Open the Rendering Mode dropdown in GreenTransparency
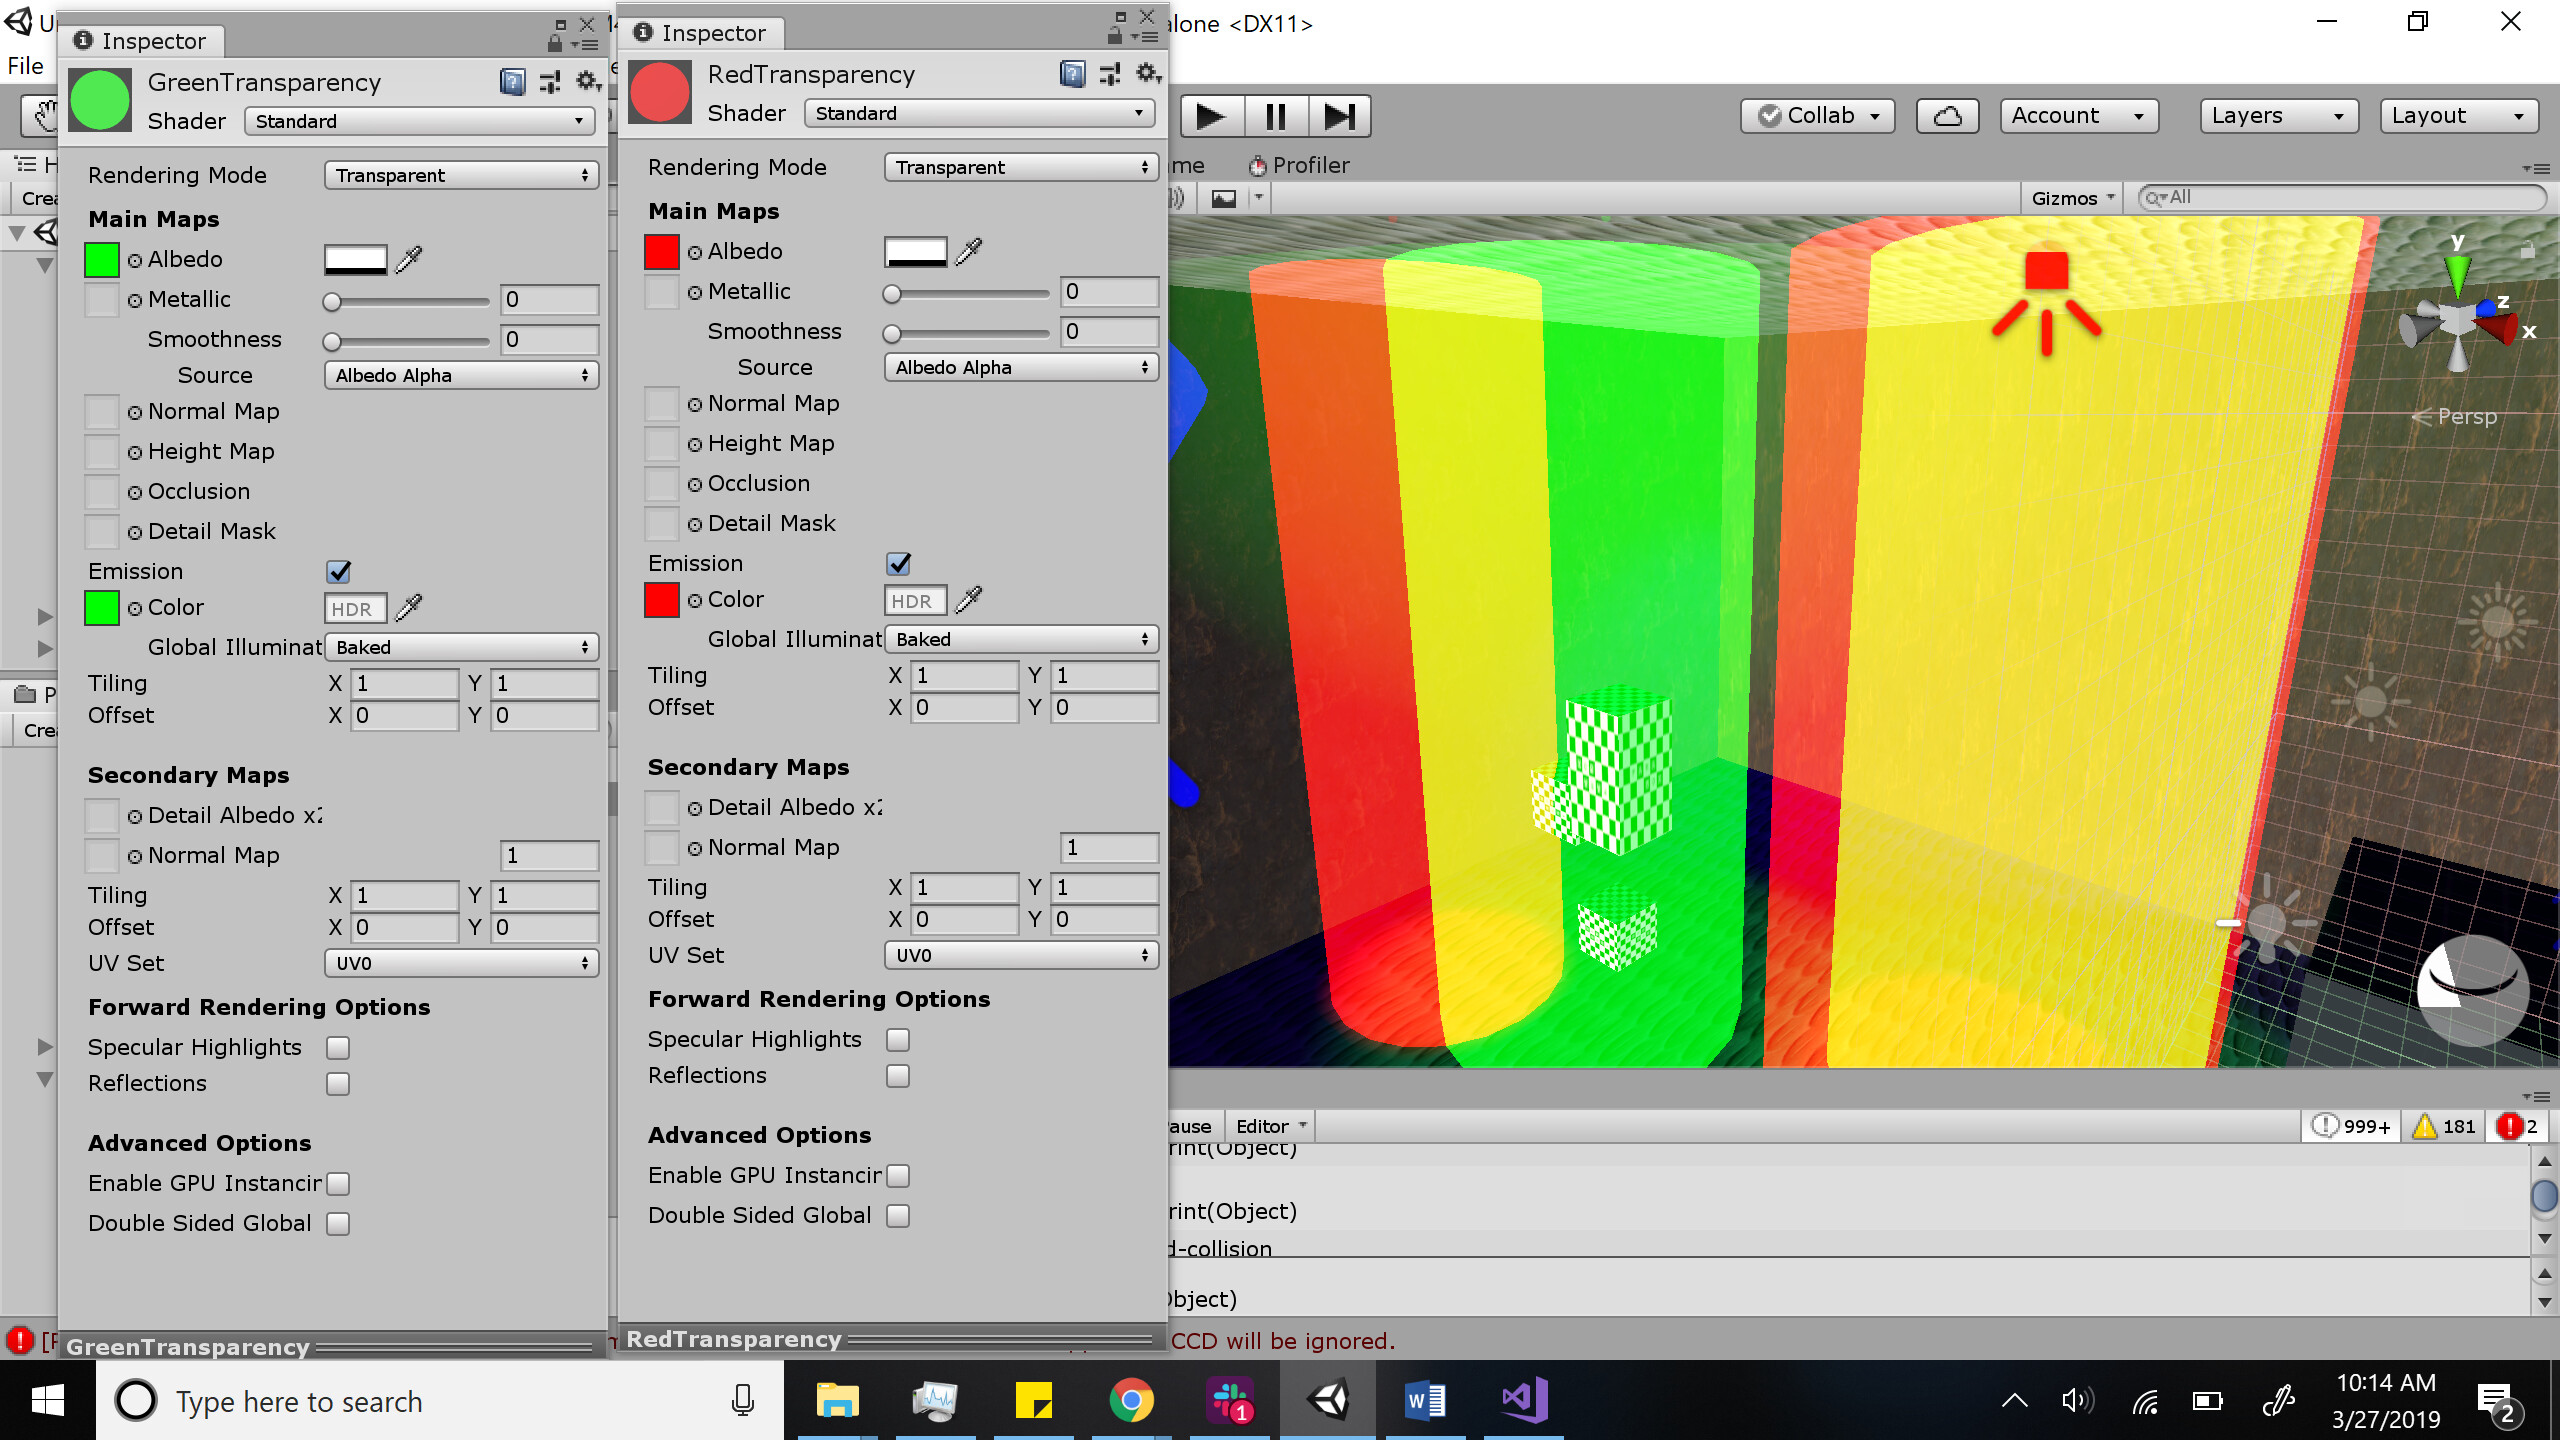The width and height of the screenshot is (2560, 1440). point(460,175)
